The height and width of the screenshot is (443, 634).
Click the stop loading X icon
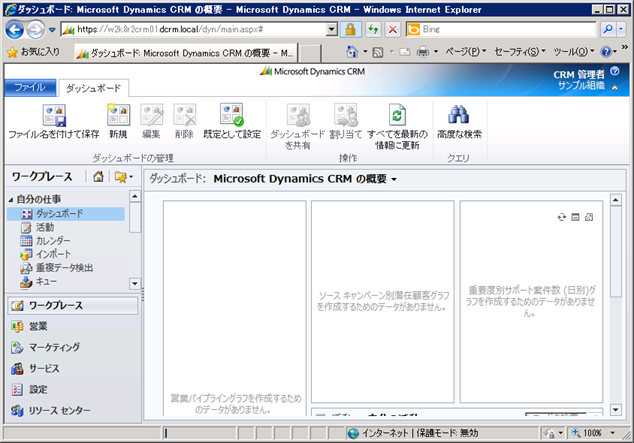coord(392,29)
